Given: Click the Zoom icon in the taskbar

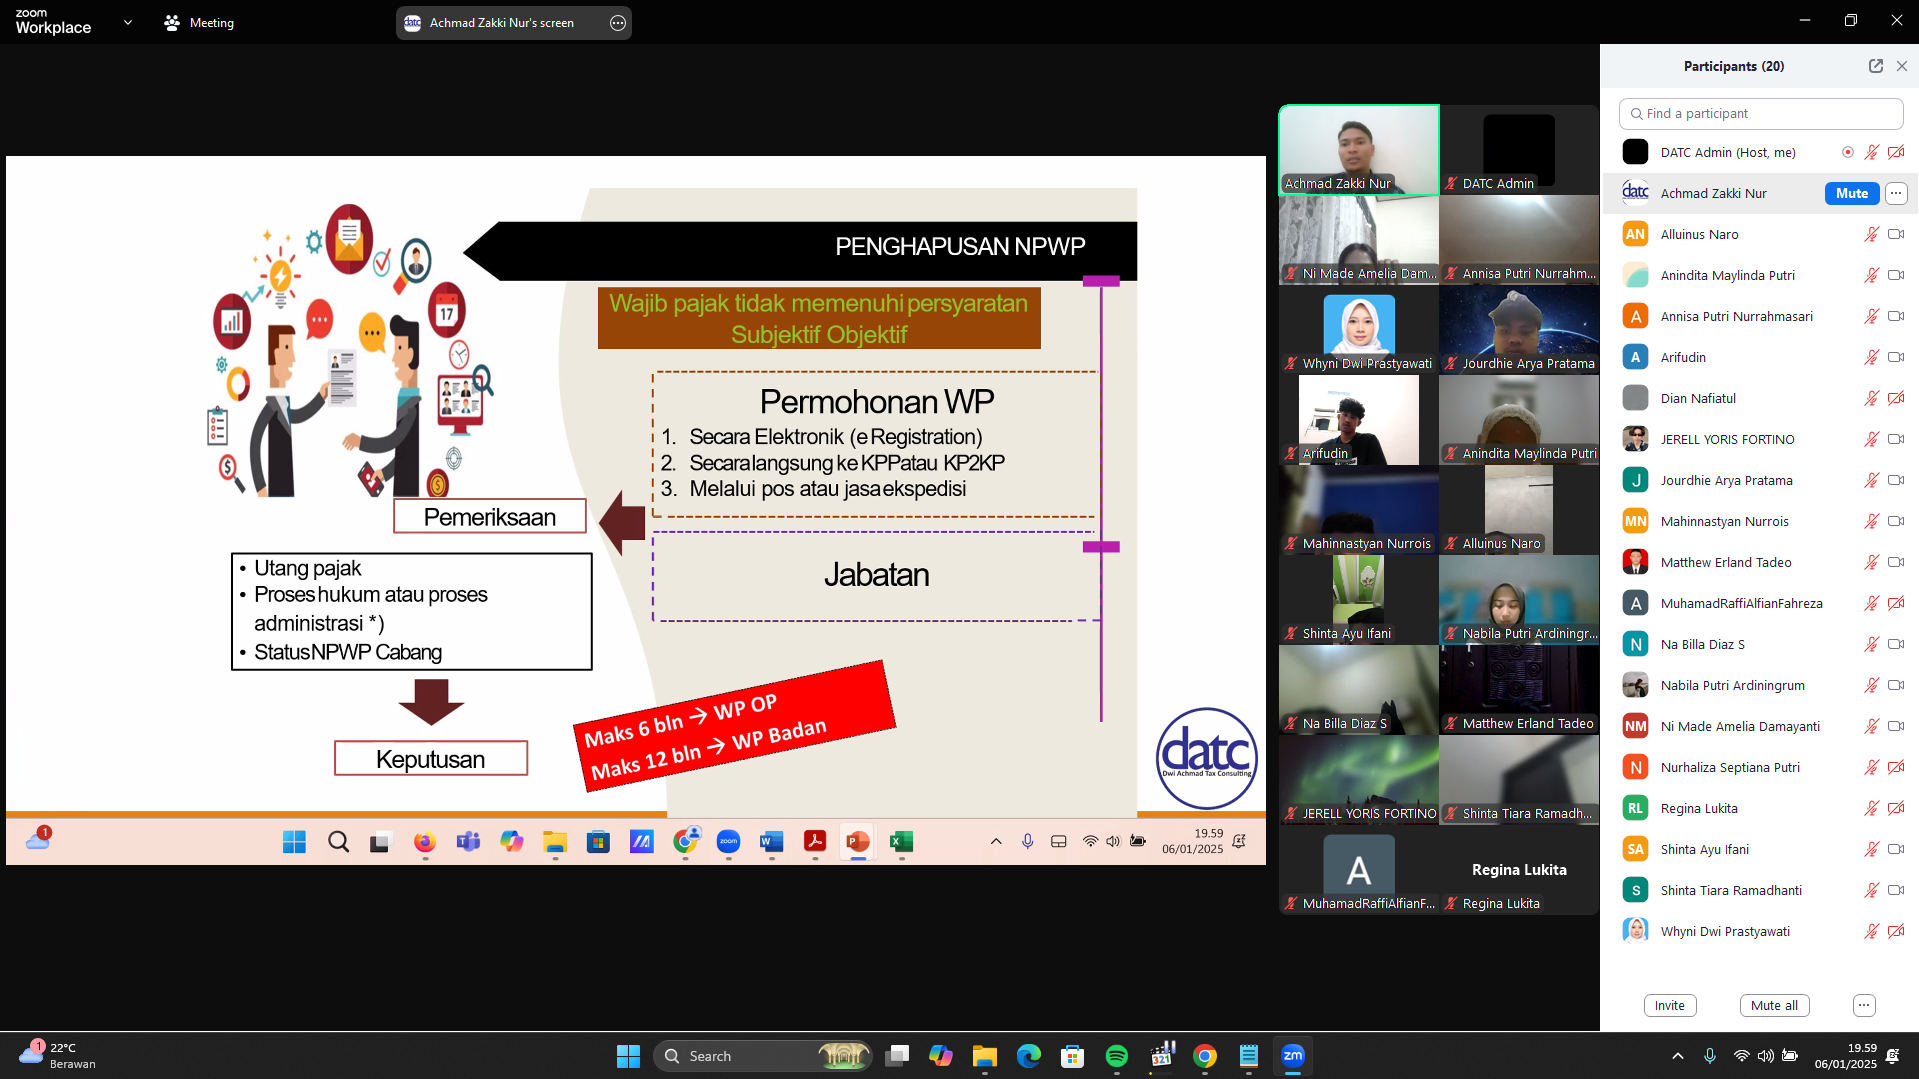Looking at the screenshot, I should coord(1292,1056).
